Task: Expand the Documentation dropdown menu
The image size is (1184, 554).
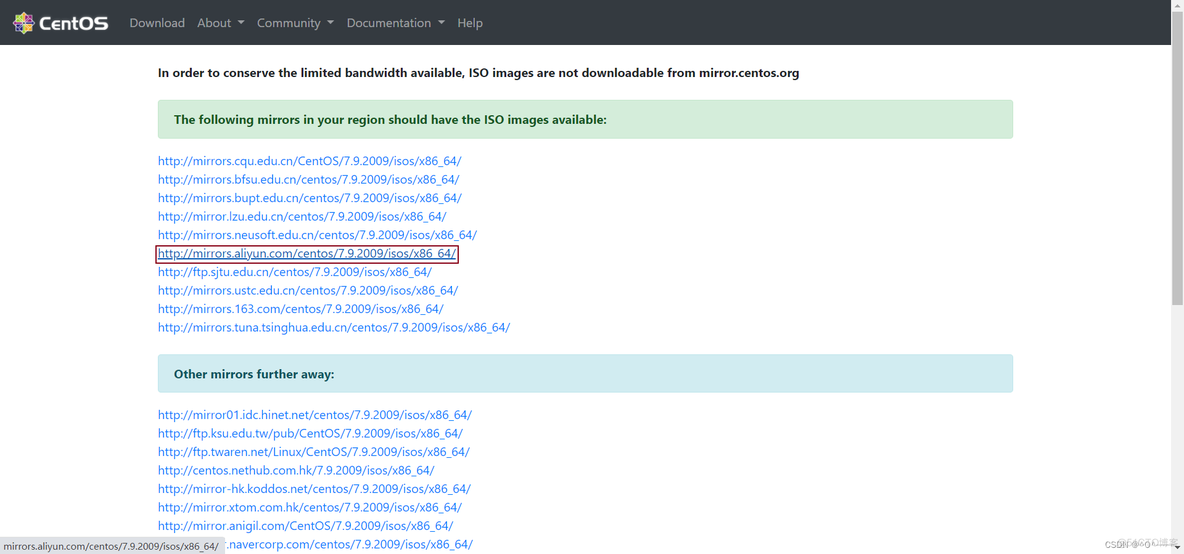Action: click(395, 23)
